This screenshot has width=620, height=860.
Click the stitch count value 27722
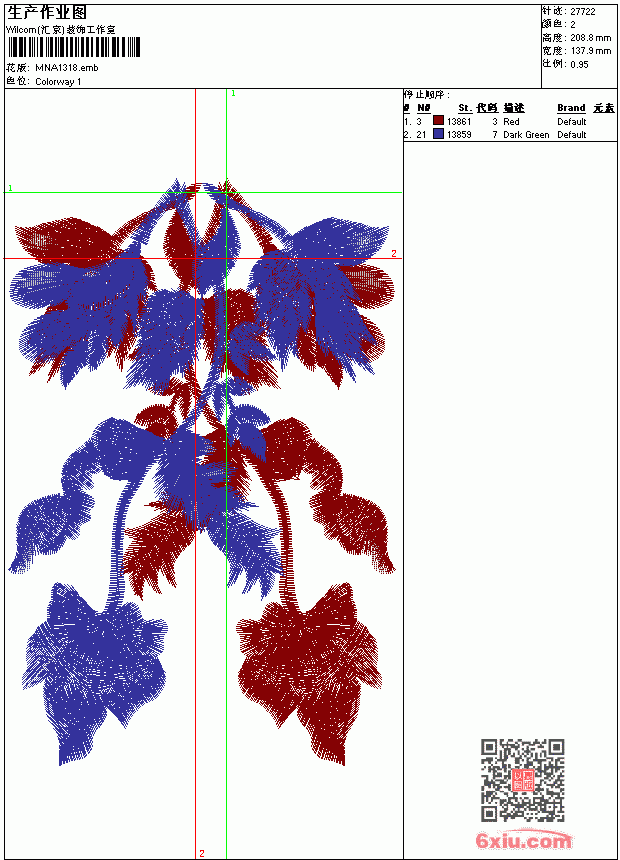pos(583,12)
